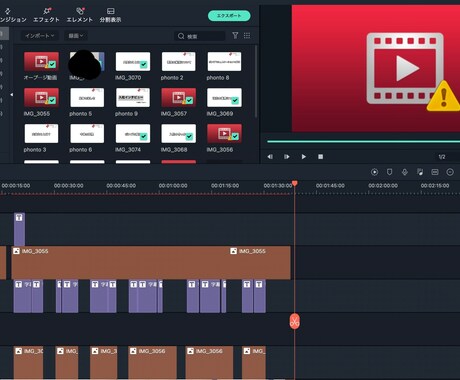Click the filter funnel icon
This screenshot has height=380, width=460.
235,35
